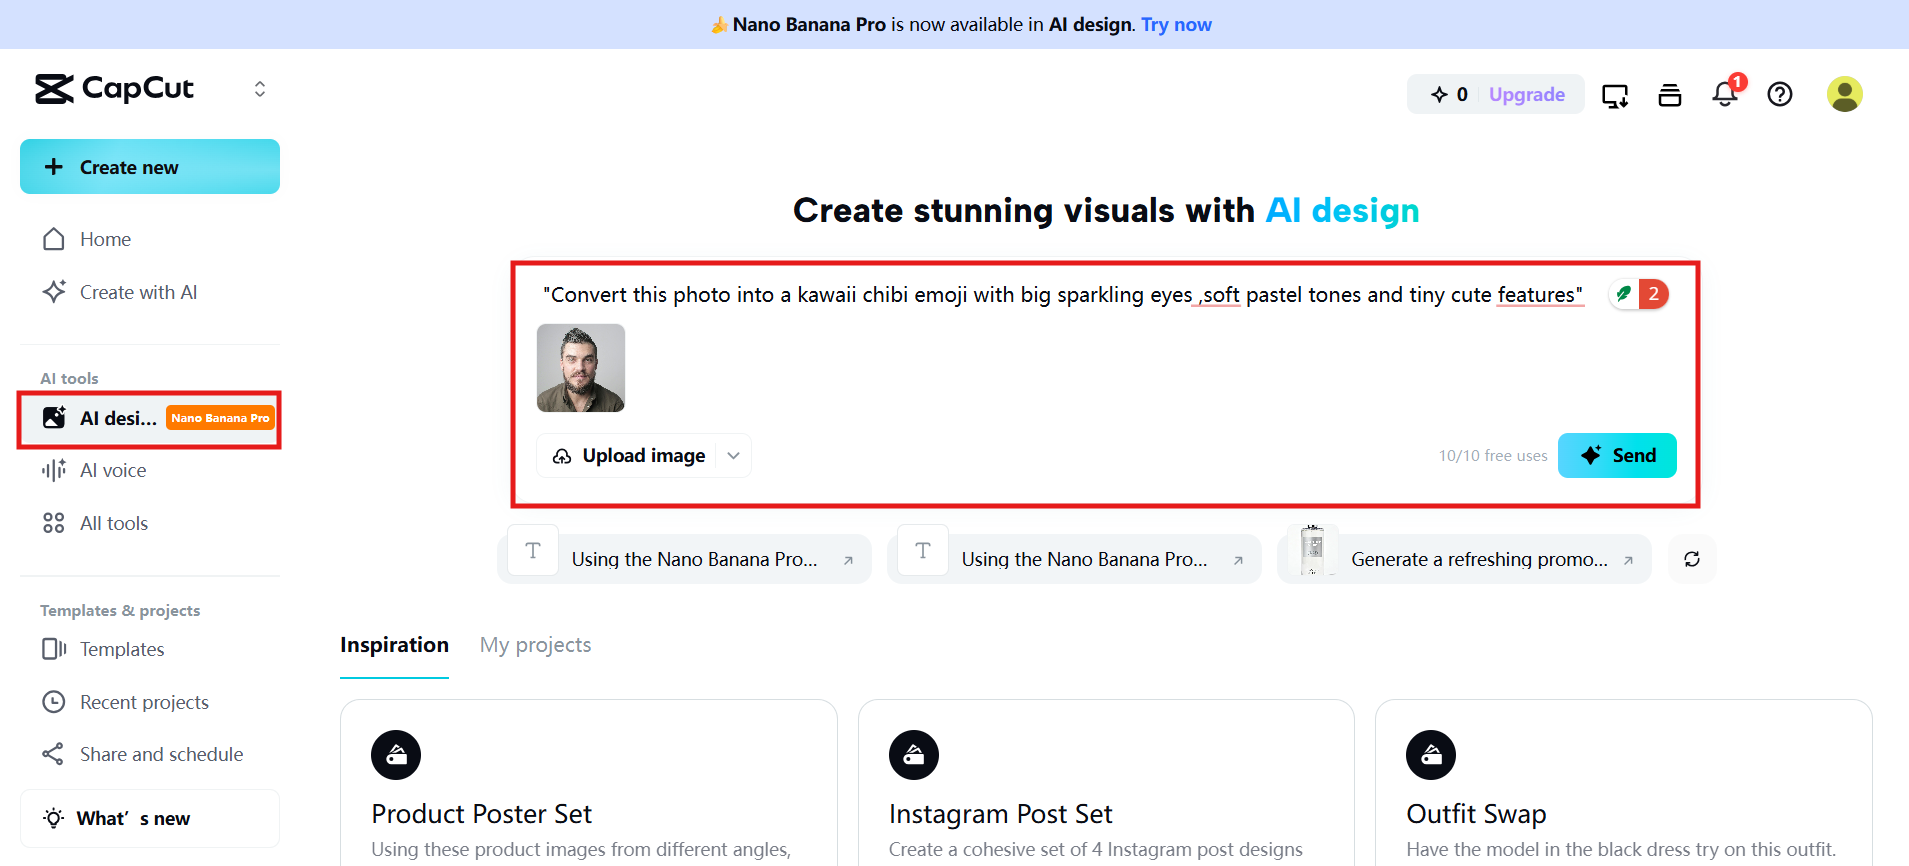
Task: Click the Templates icon
Action: pyautogui.click(x=54, y=649)
